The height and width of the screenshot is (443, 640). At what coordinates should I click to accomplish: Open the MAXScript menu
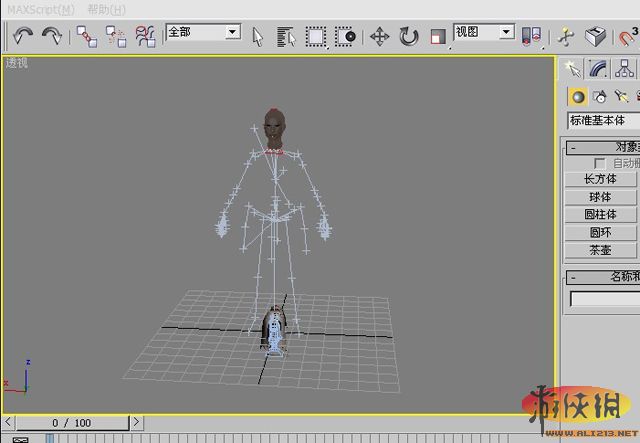[x=40, y=9]
